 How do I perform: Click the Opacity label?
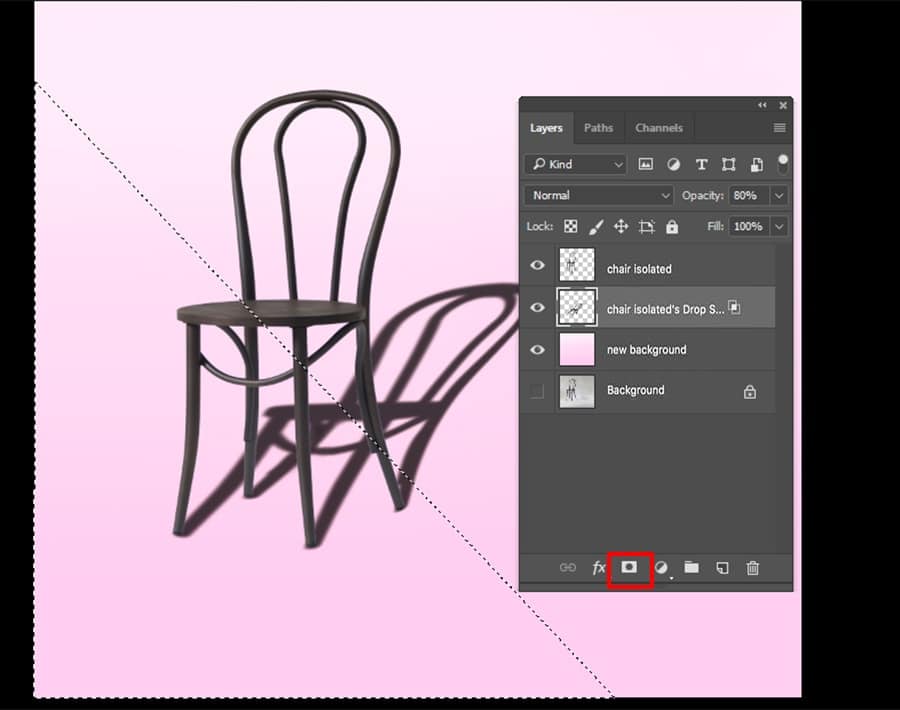pyautogui.click(x=703, y=196)
